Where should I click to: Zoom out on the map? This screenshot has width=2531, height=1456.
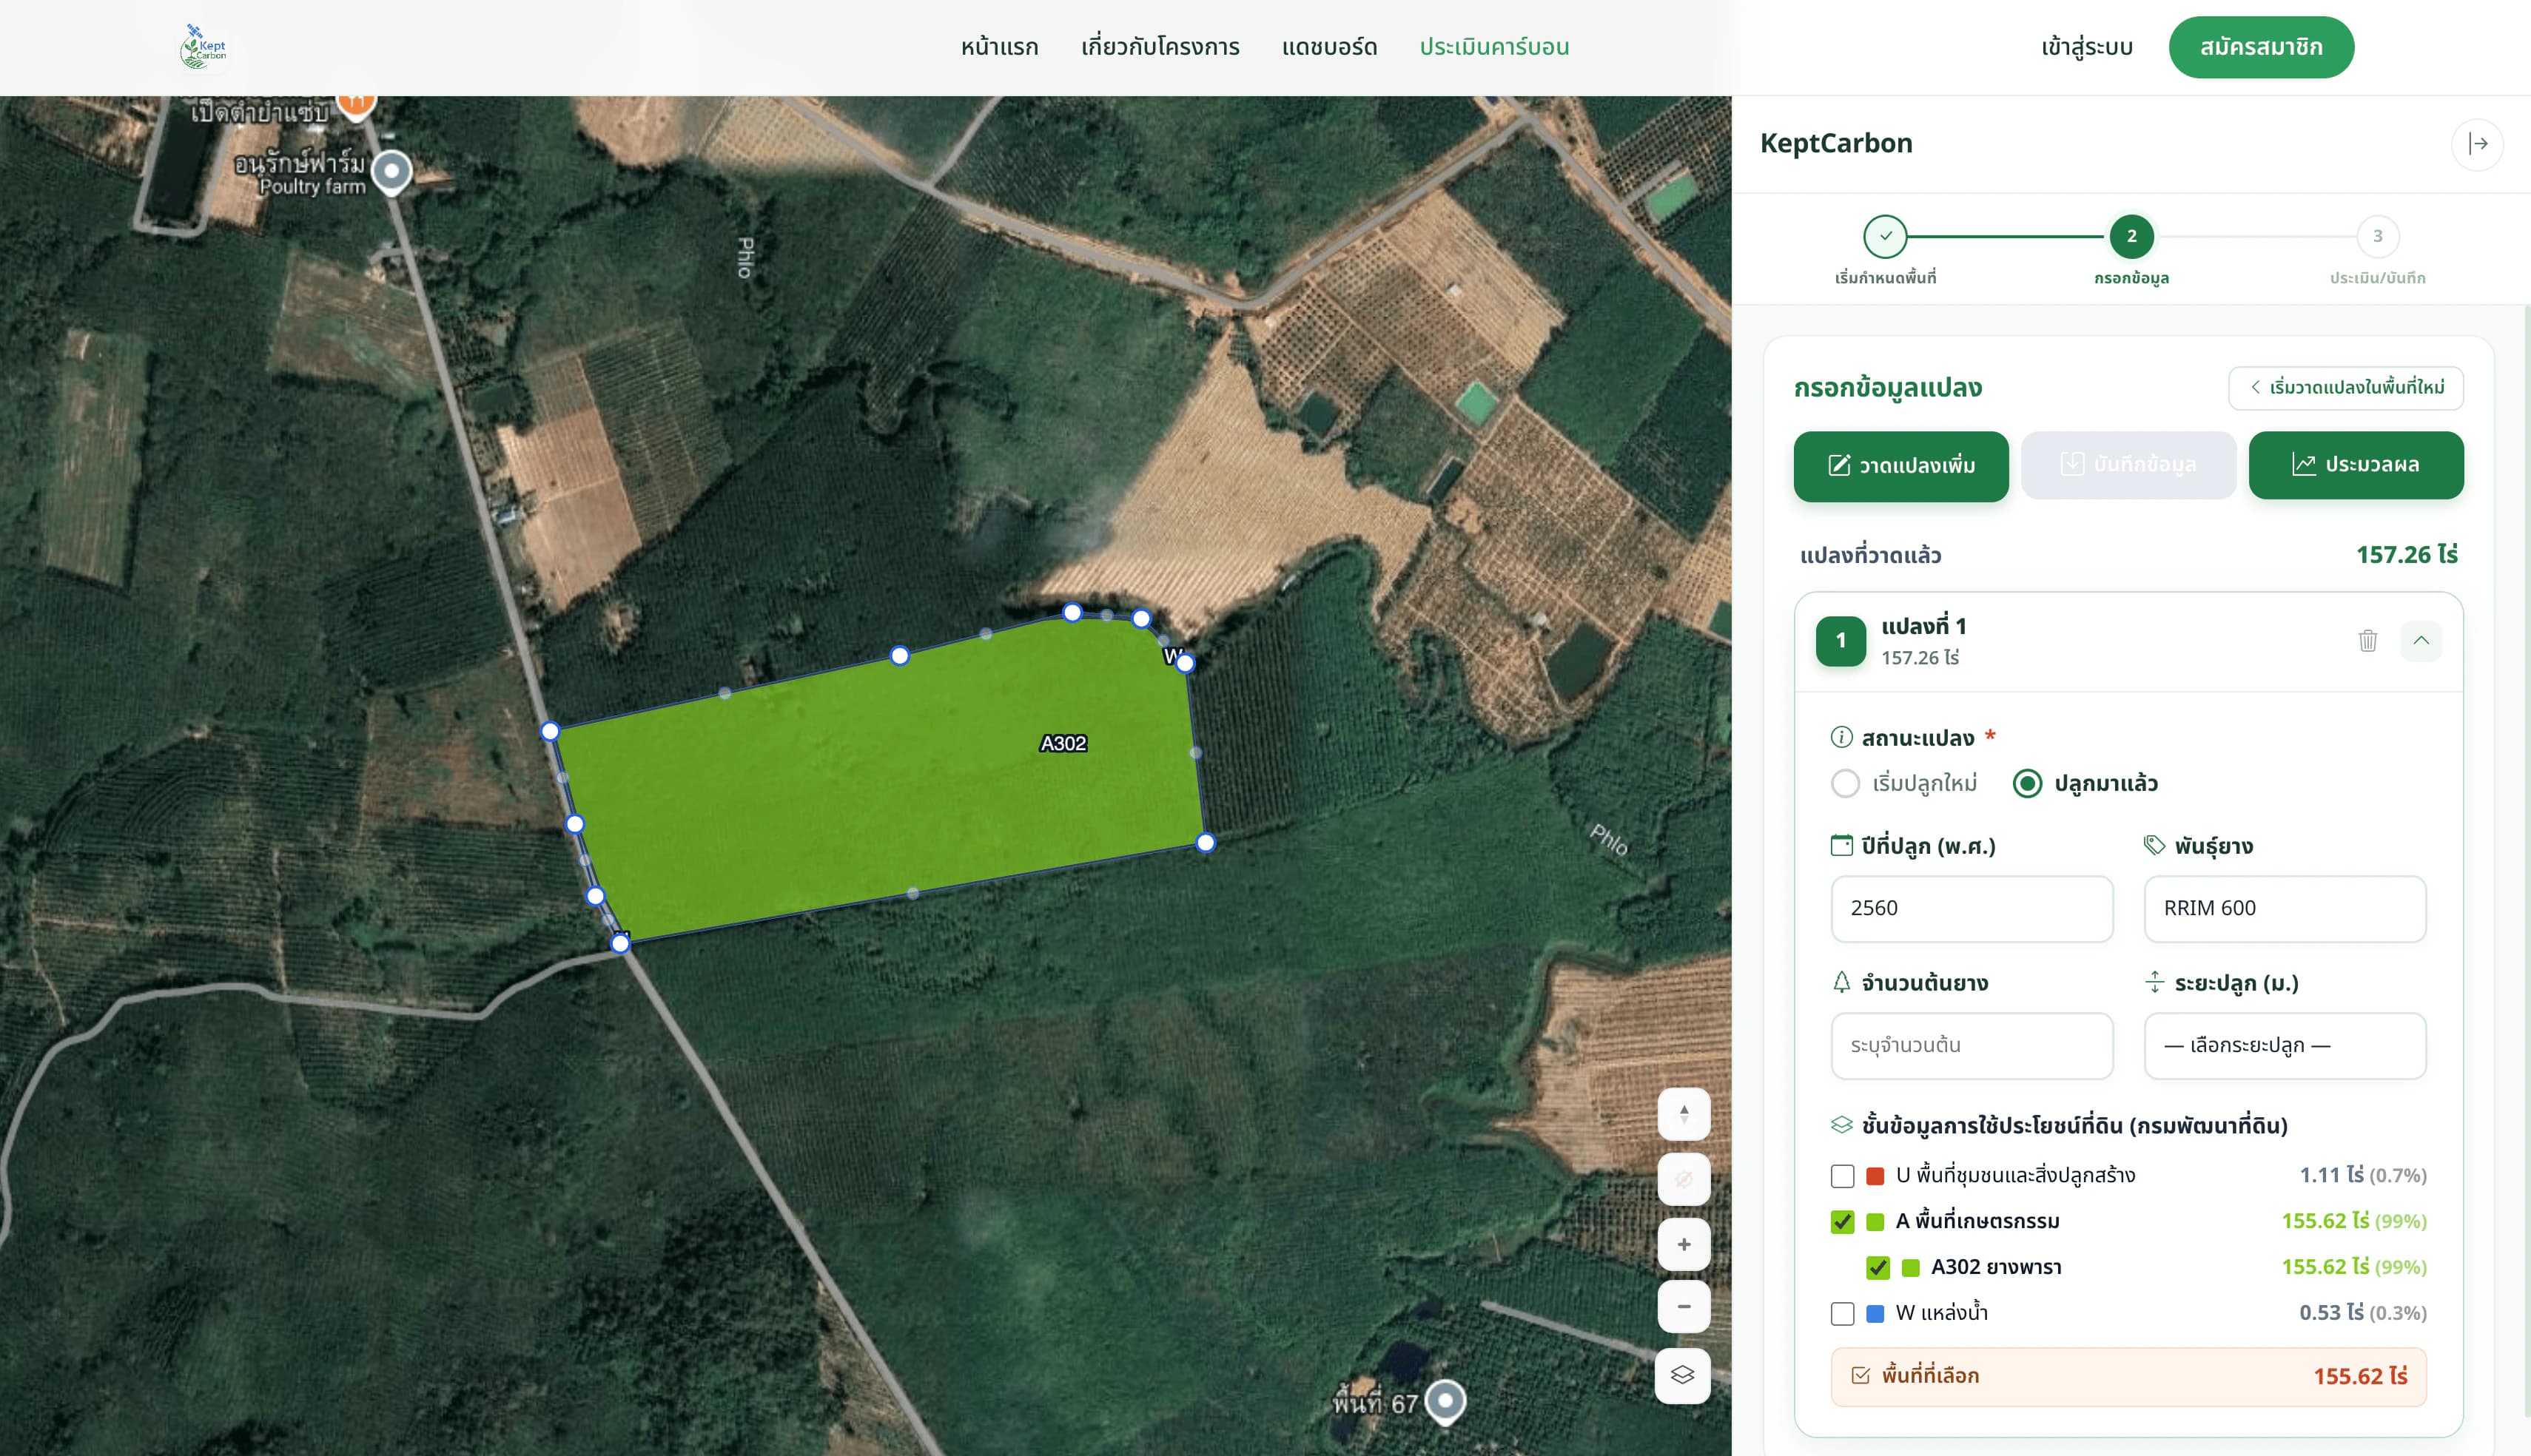tap(1684, 1306)
